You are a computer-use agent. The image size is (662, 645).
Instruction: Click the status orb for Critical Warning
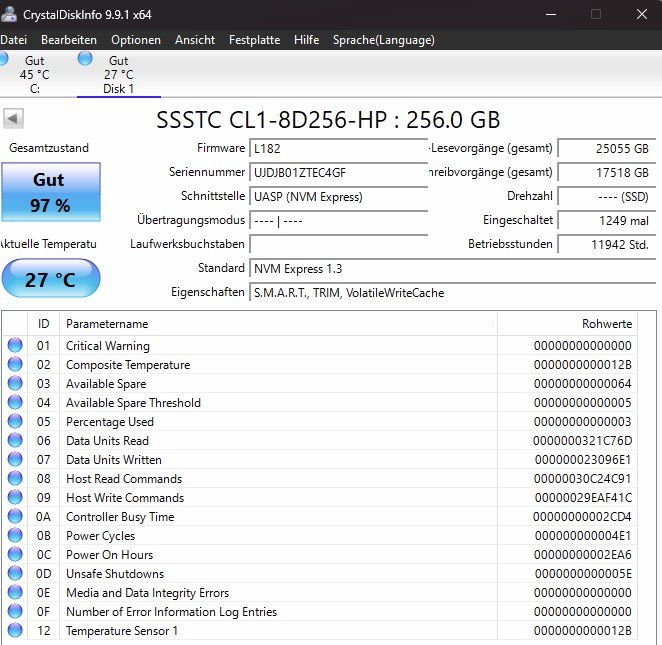point(15,345)
